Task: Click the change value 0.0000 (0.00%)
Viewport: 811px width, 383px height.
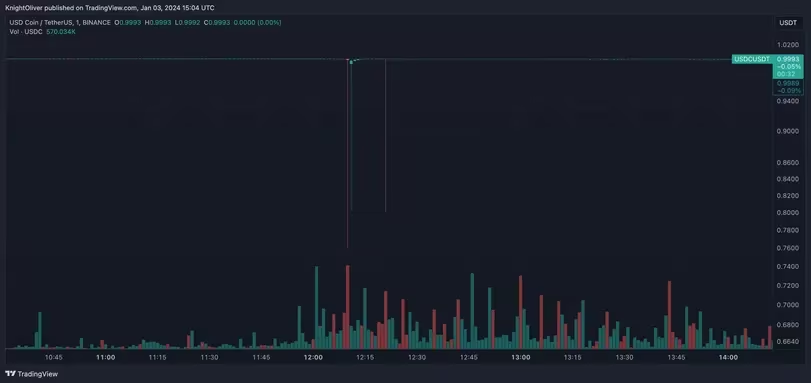Action: [257, 23]
